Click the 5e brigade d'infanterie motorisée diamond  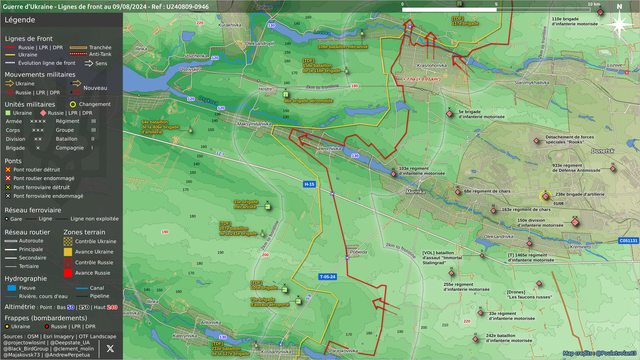pos(449,114)
